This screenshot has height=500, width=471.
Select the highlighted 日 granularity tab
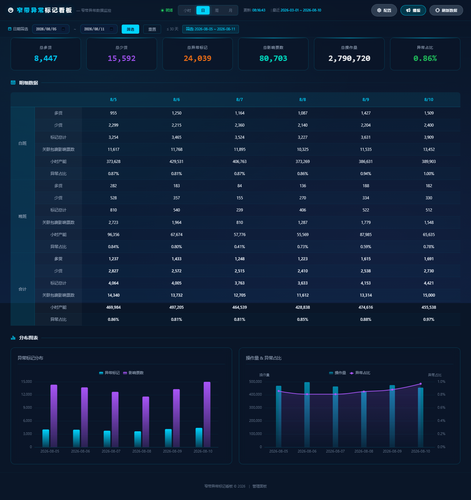pyautogui.click(x=203, y=10)
